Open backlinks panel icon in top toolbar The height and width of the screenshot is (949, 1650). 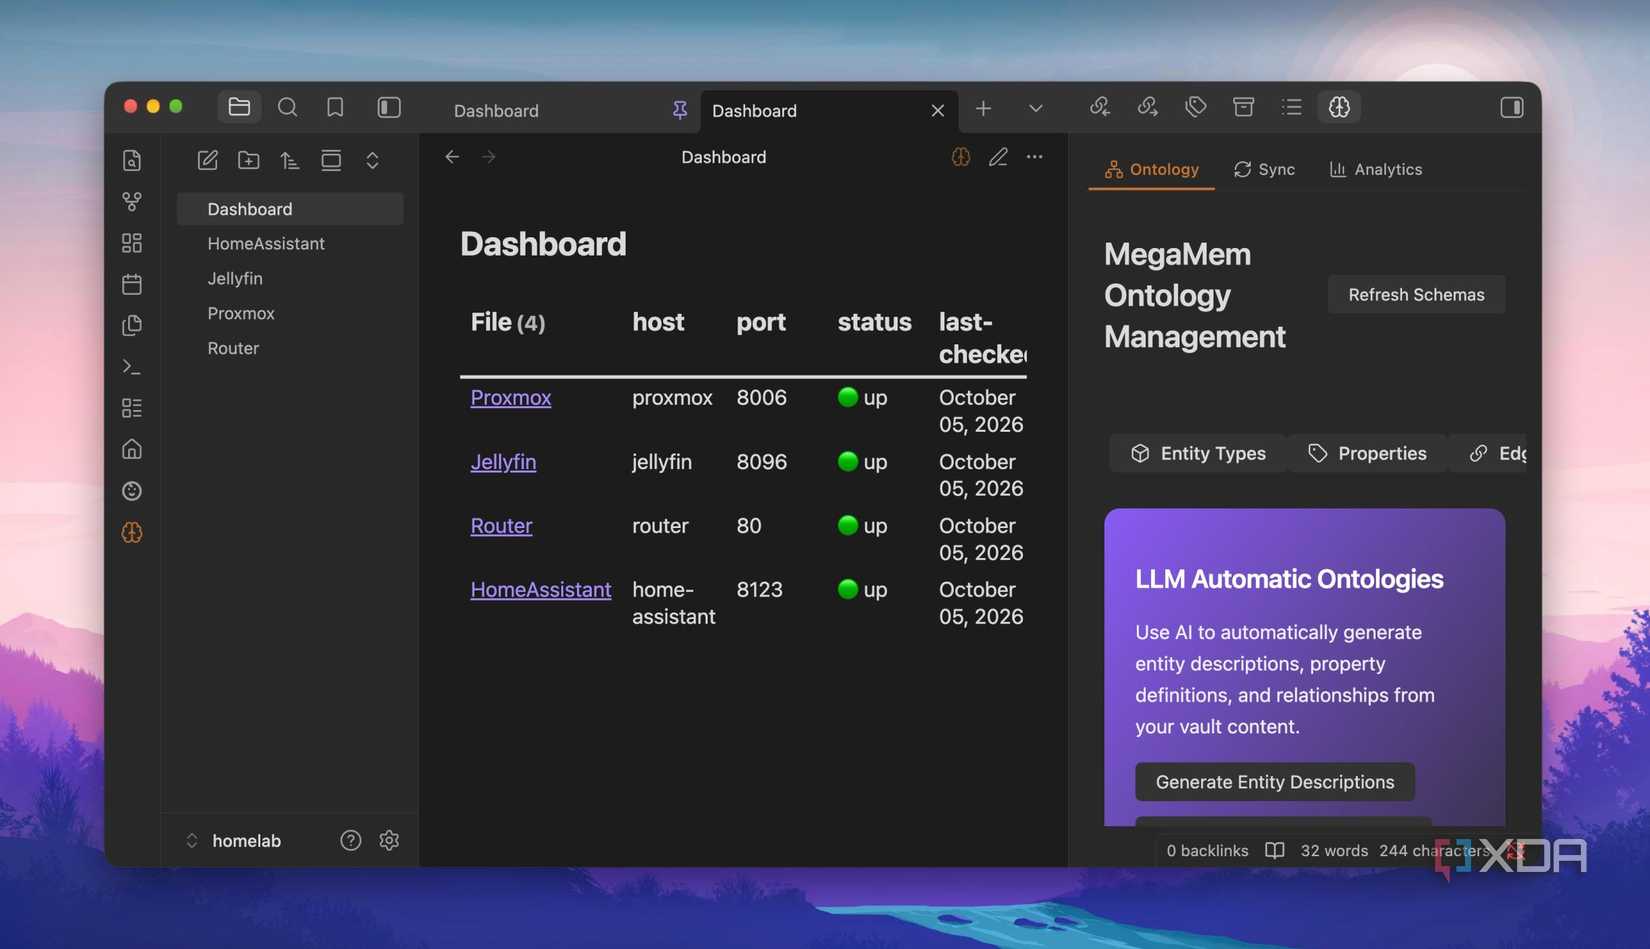click(x=1100, y=107)
